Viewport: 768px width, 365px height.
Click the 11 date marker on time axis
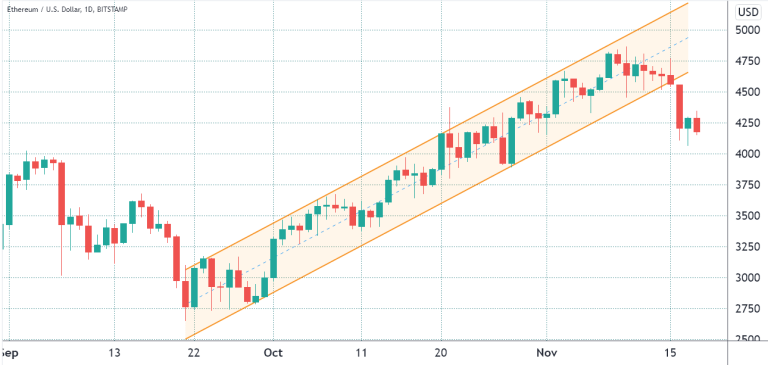pyautogui.click(x=361, y=353)
